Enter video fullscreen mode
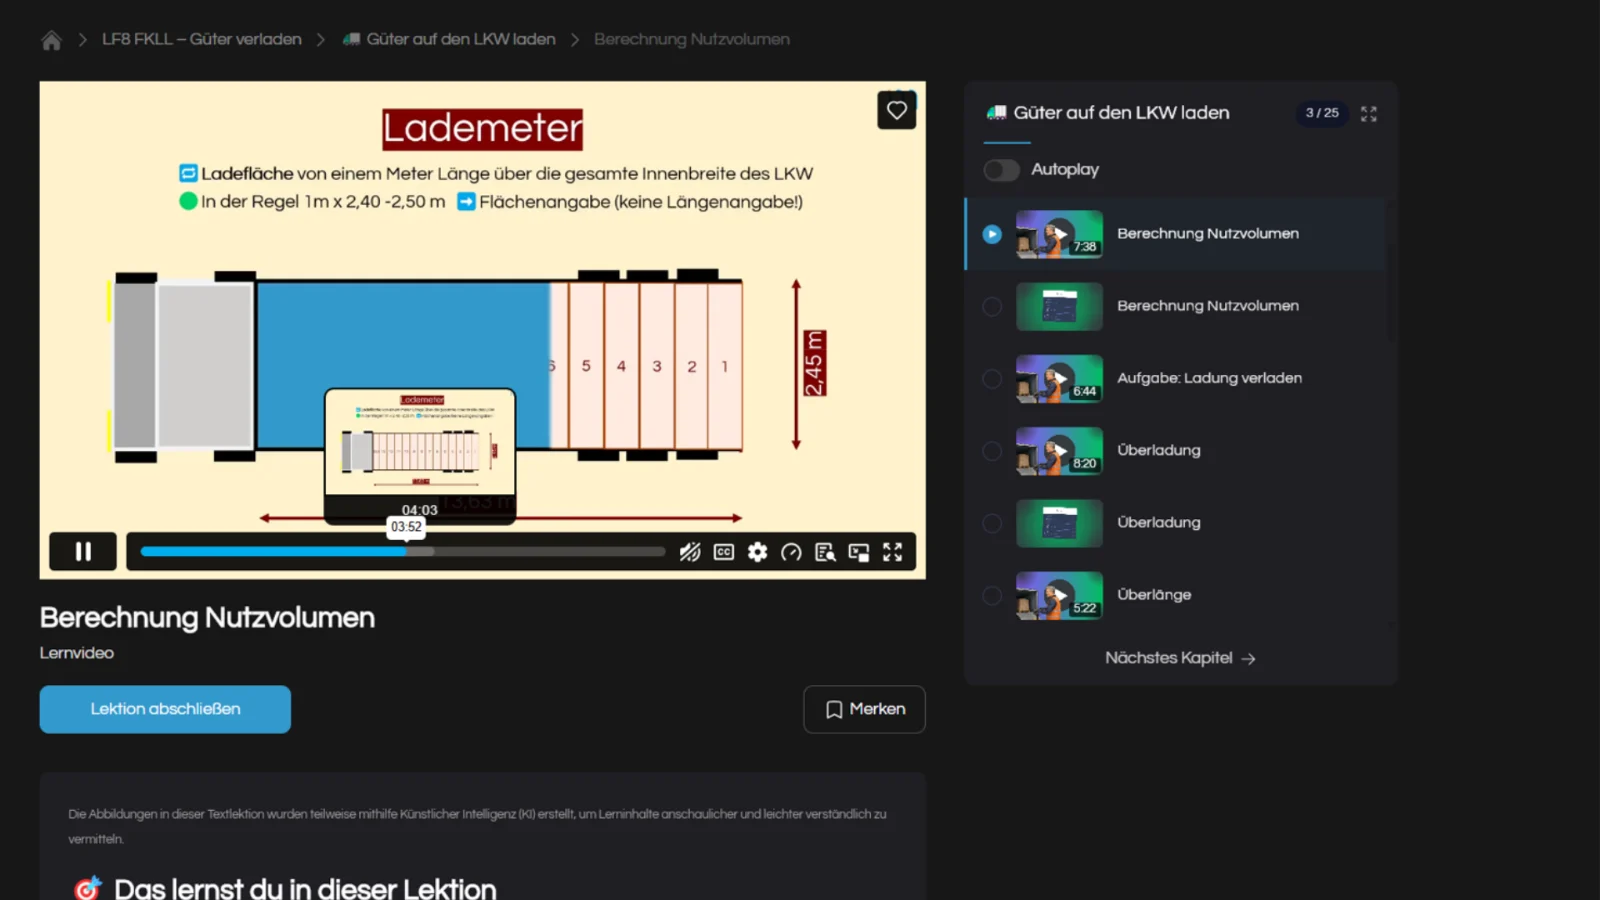1600x900 pixels. [x=893, y=552]
